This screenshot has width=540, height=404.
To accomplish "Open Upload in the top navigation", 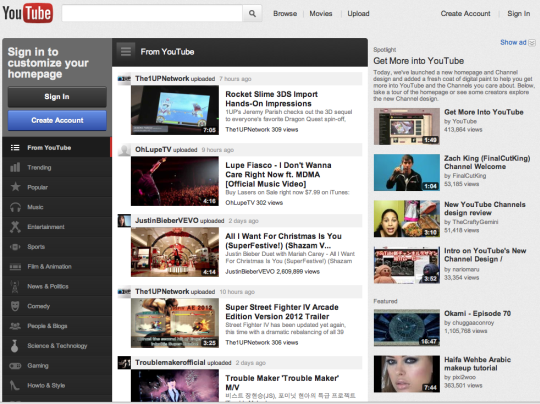I will point(358,14).
